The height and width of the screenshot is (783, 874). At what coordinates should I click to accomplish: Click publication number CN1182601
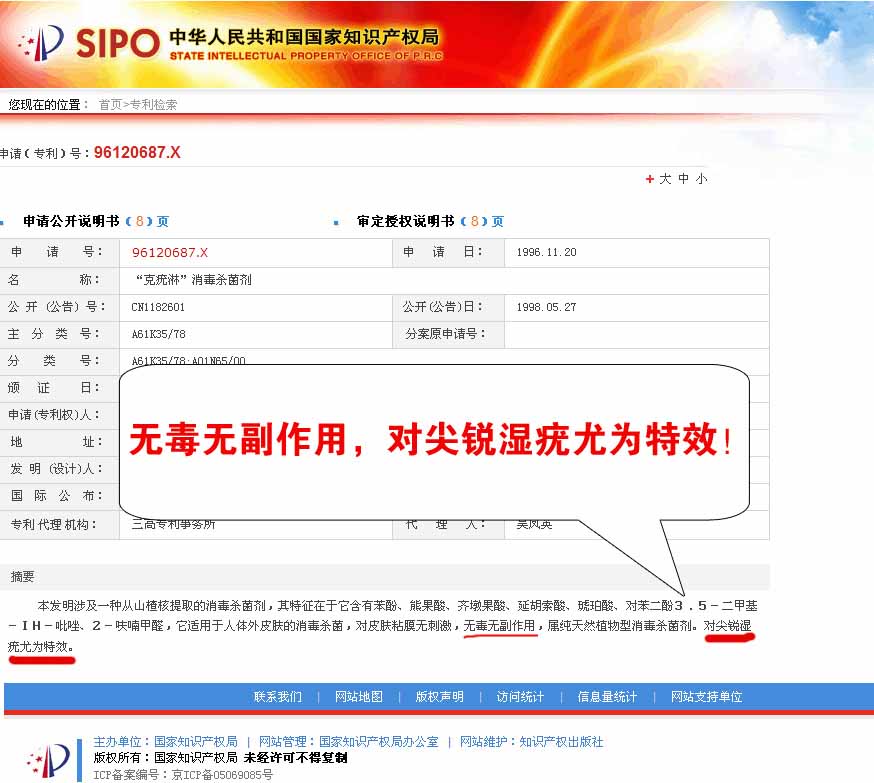tap(158, 307)
